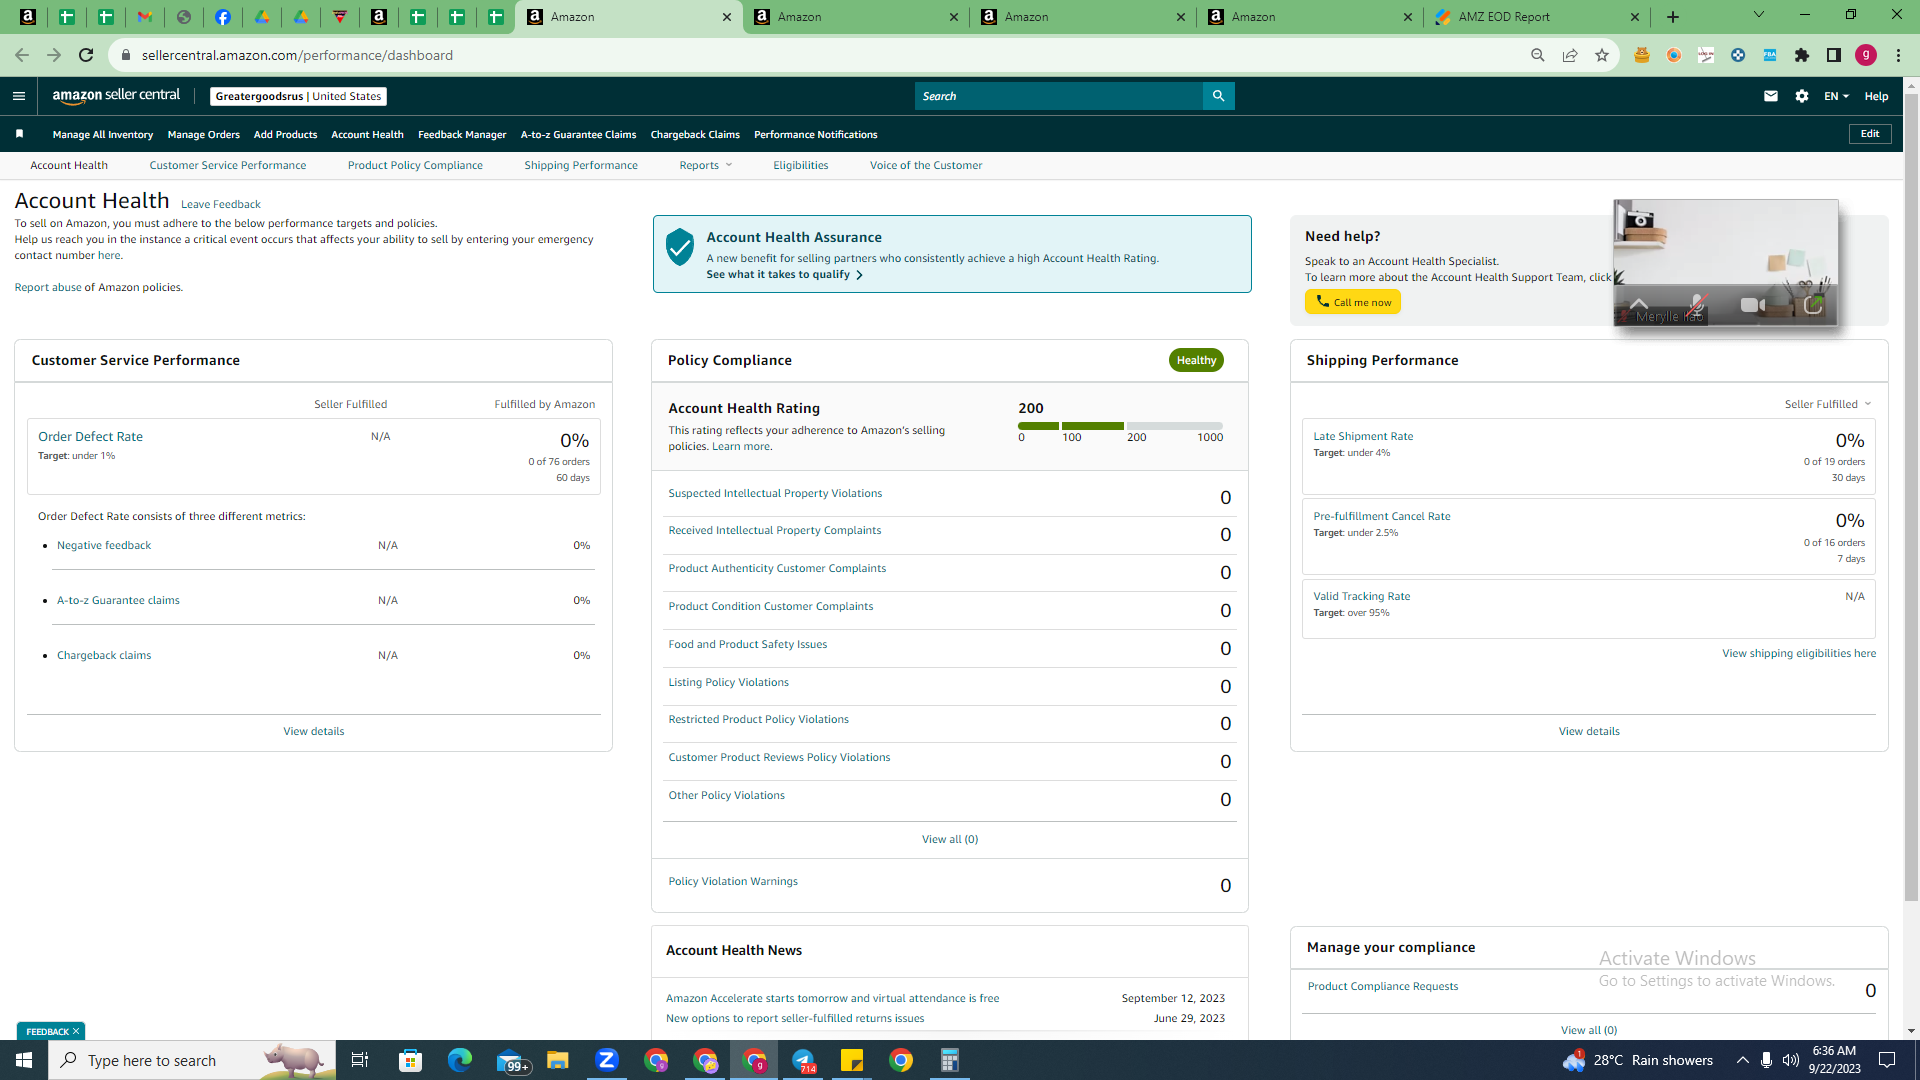Follow See what it takes to qualify

[x=784, y=274]
